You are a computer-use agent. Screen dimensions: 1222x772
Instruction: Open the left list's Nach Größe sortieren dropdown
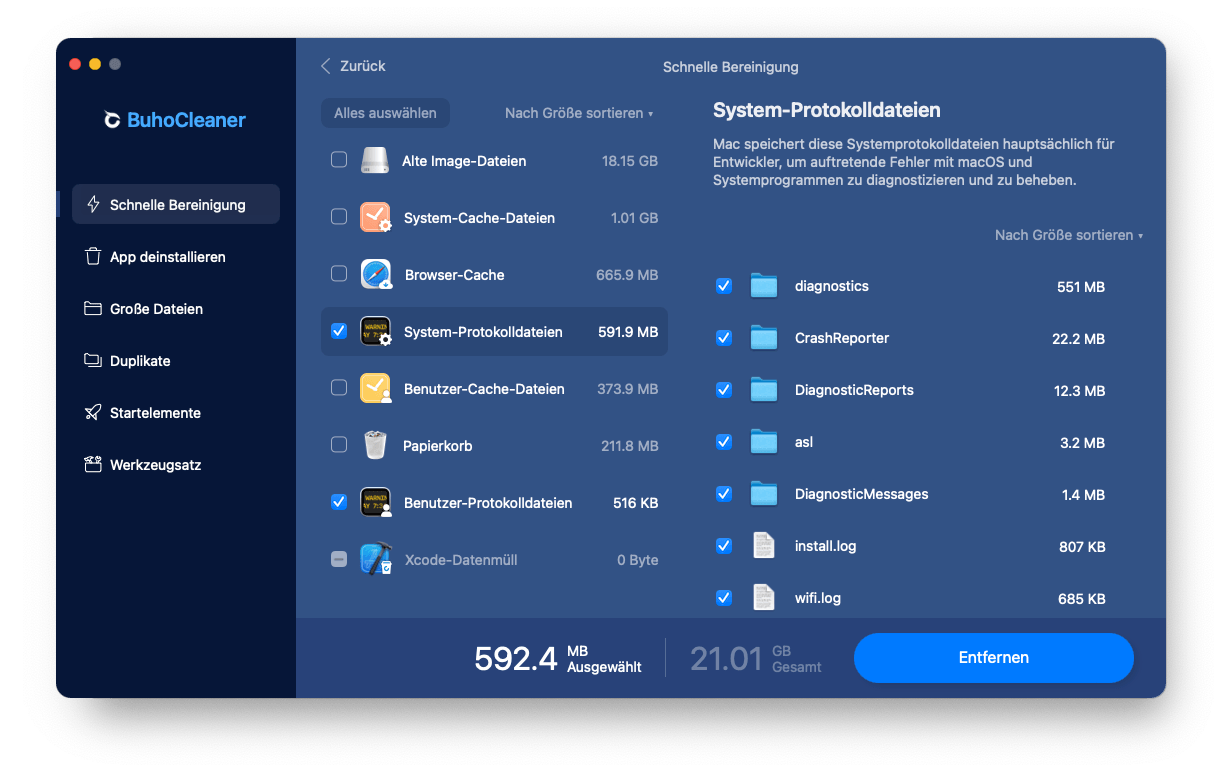pyautogui.click(x=578, y=113)
